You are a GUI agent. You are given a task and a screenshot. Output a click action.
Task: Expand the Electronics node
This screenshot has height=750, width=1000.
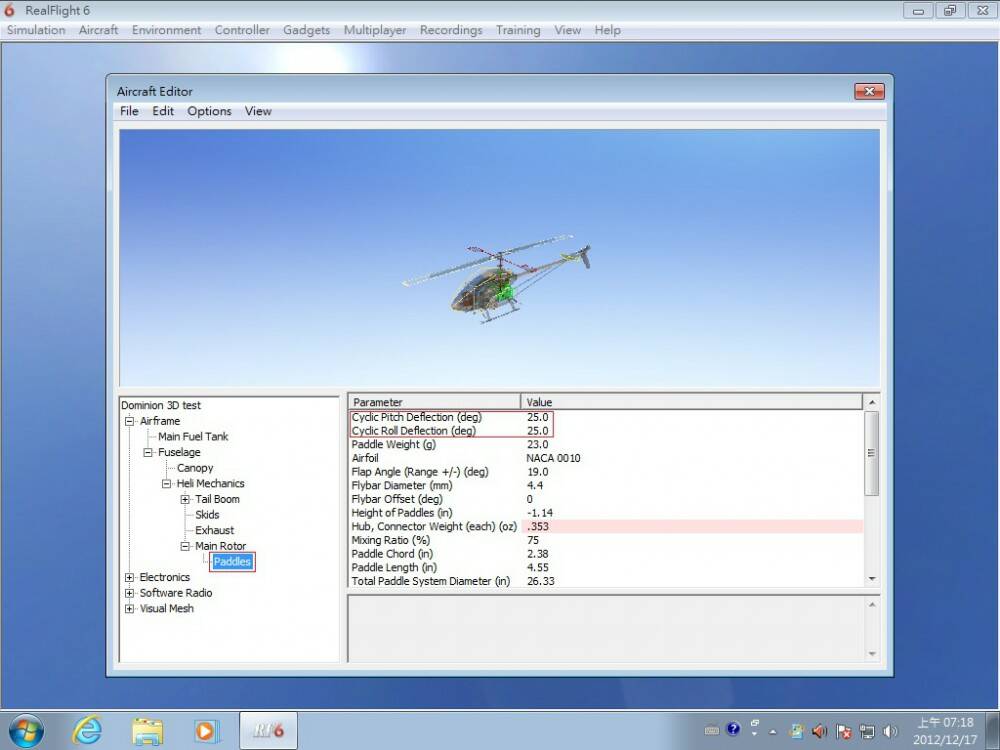129,577
